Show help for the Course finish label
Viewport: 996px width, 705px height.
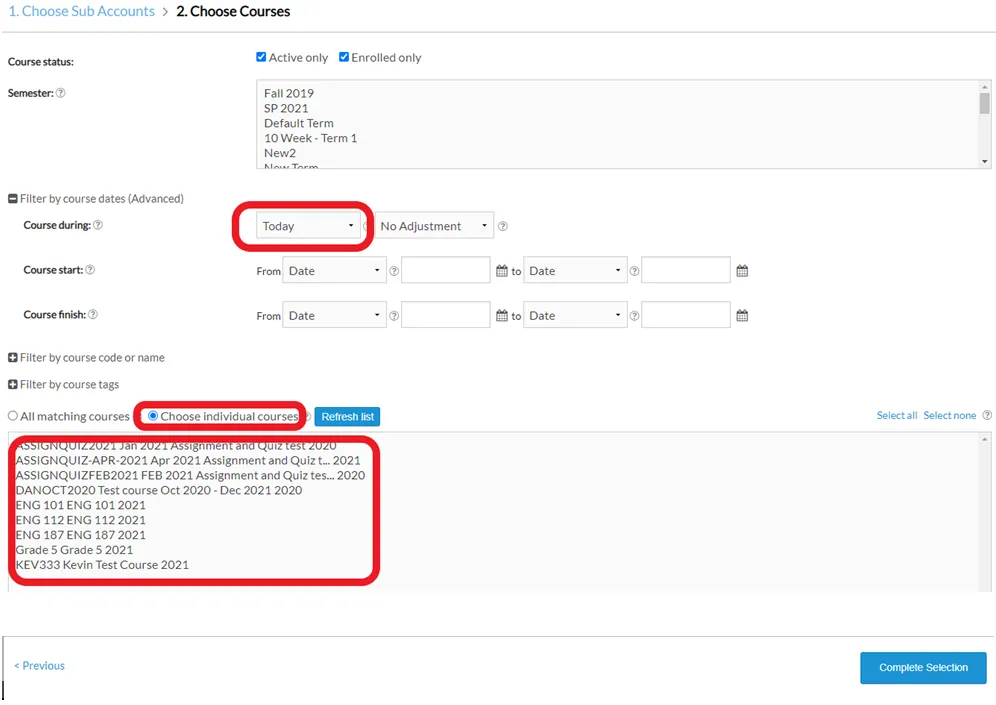tap(93, 314)
